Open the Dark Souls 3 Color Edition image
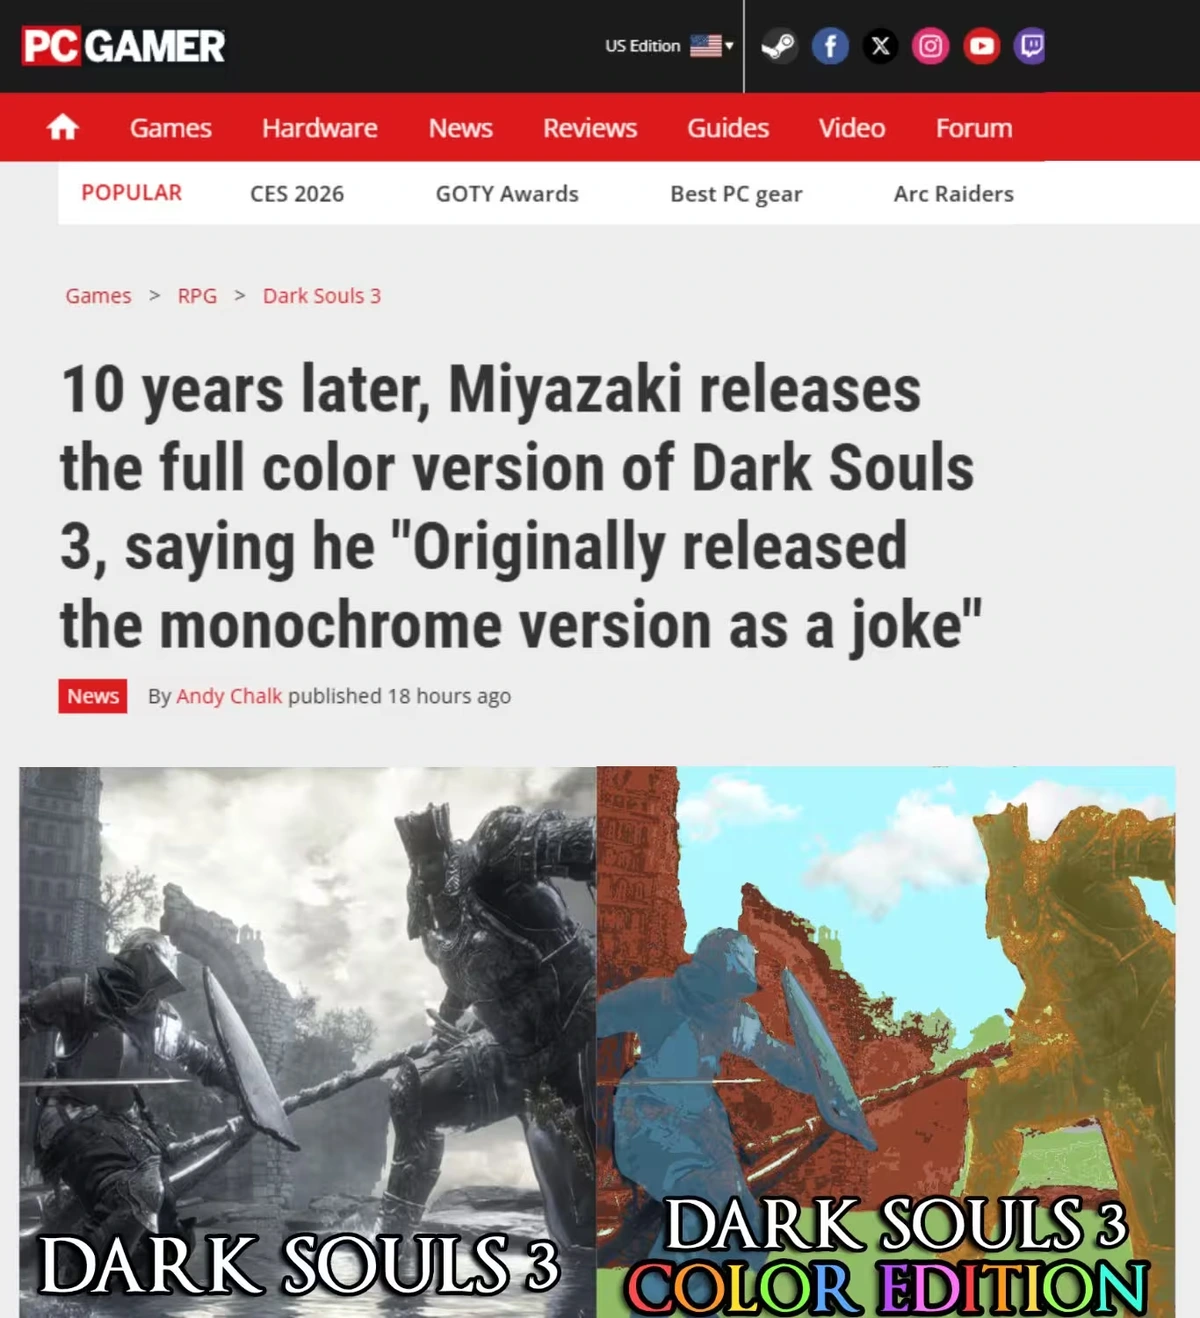The image size is (1200, 1318). (x=886, y=1042)
